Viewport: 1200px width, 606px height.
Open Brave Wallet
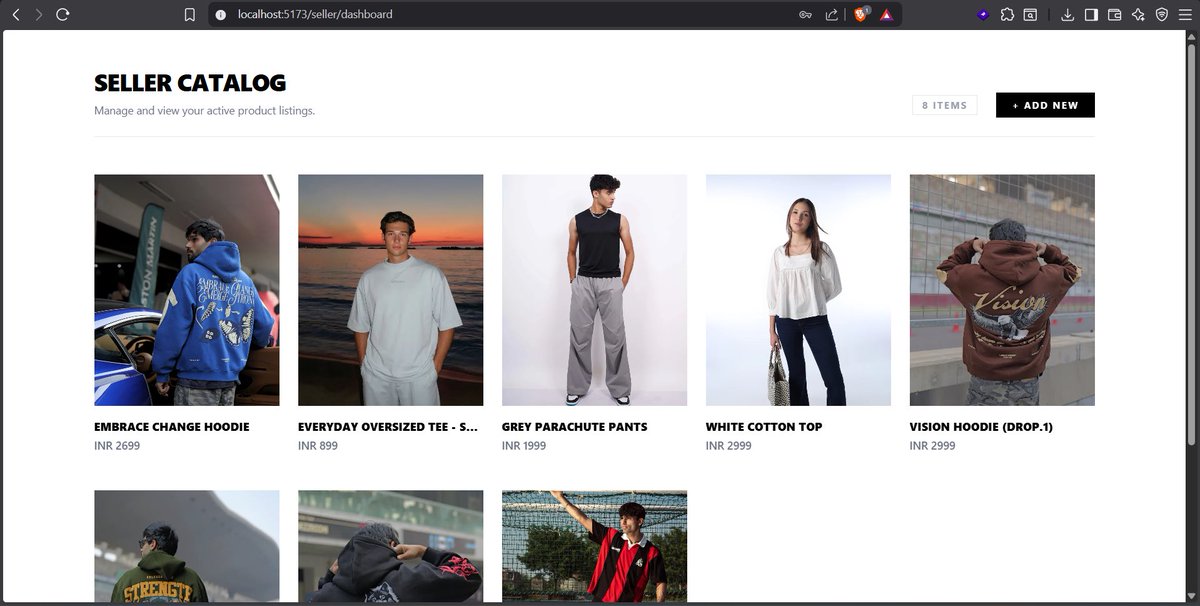[x=1115, y=15]
